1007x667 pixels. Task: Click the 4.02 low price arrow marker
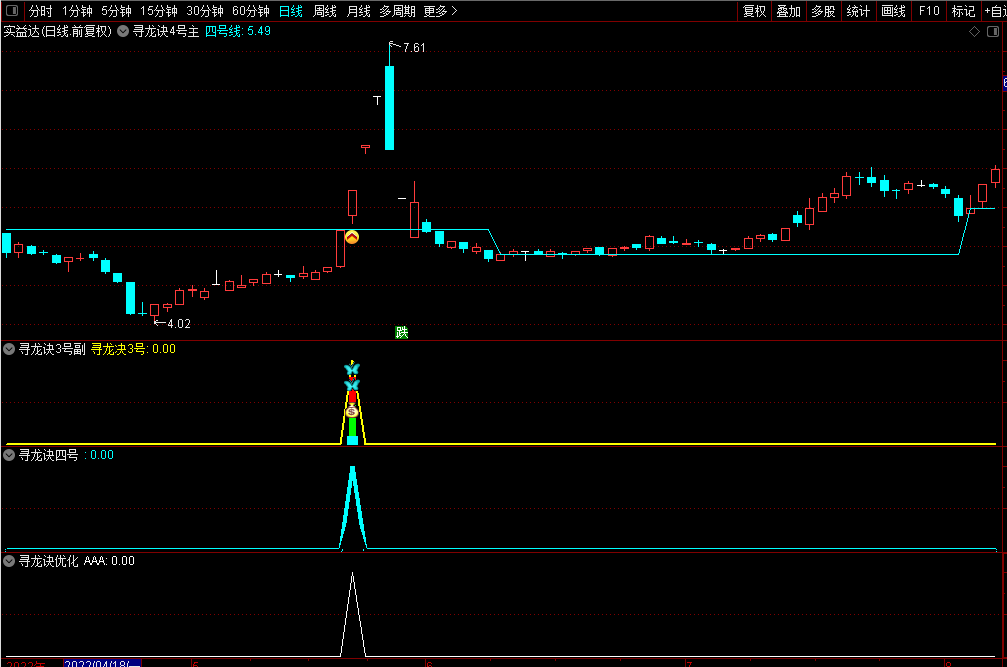172,324
